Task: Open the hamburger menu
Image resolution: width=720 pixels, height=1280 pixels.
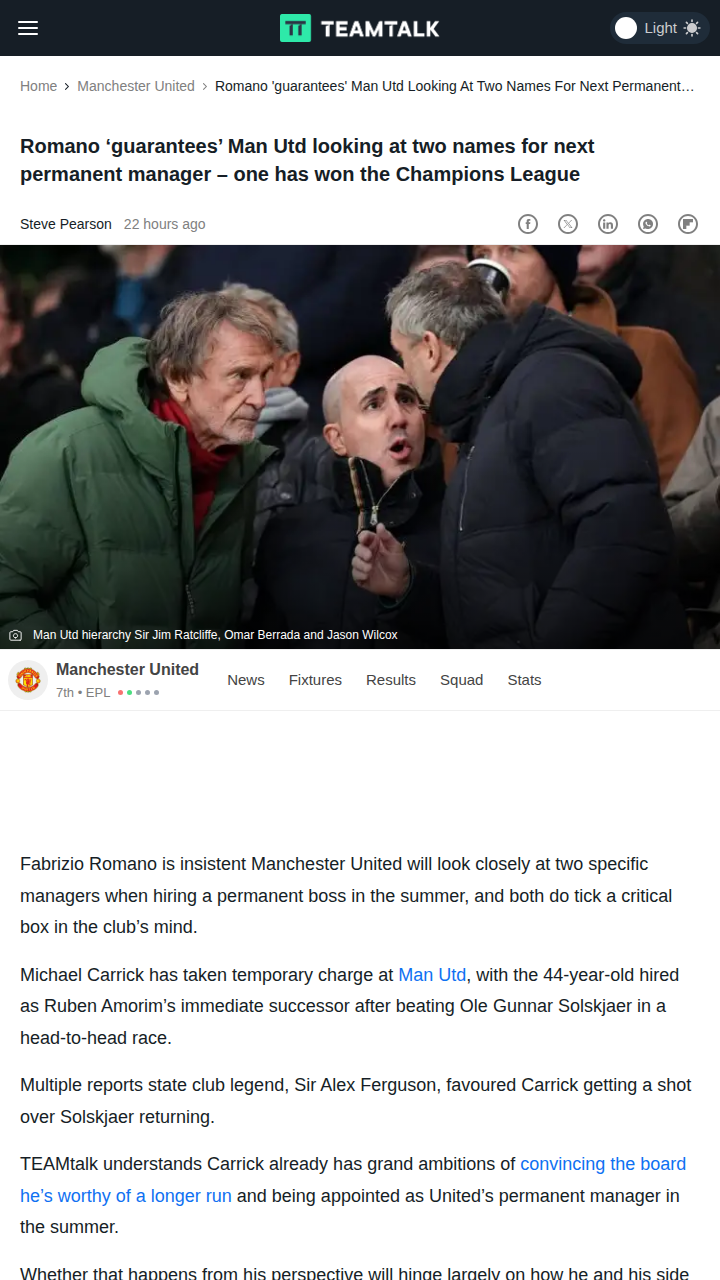Action: pos(28,28)
